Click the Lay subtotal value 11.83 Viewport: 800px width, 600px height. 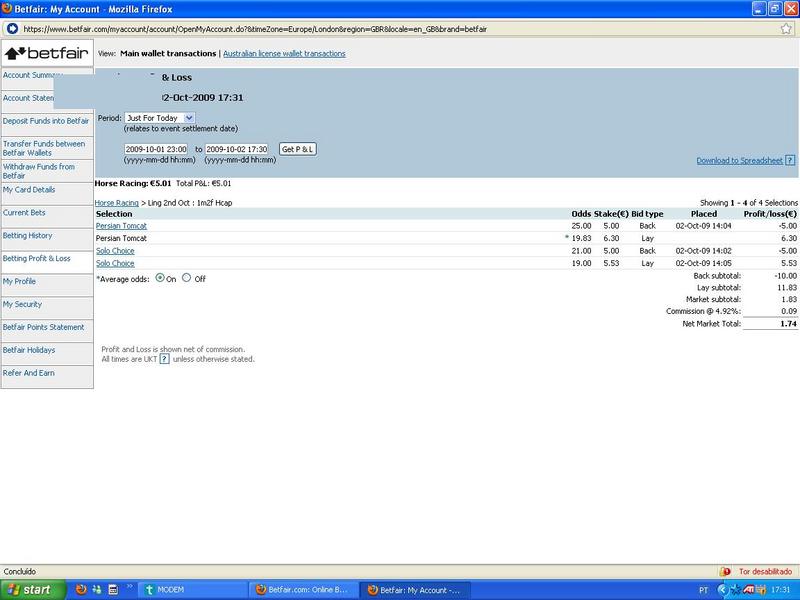(788, 287)
